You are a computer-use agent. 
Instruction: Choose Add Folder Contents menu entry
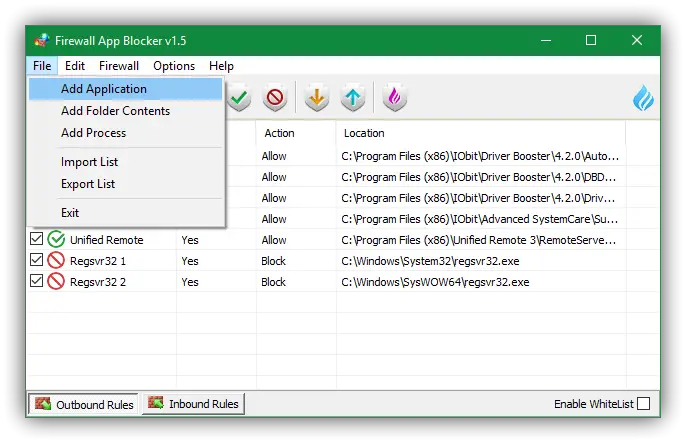click(x=126, y=111)
